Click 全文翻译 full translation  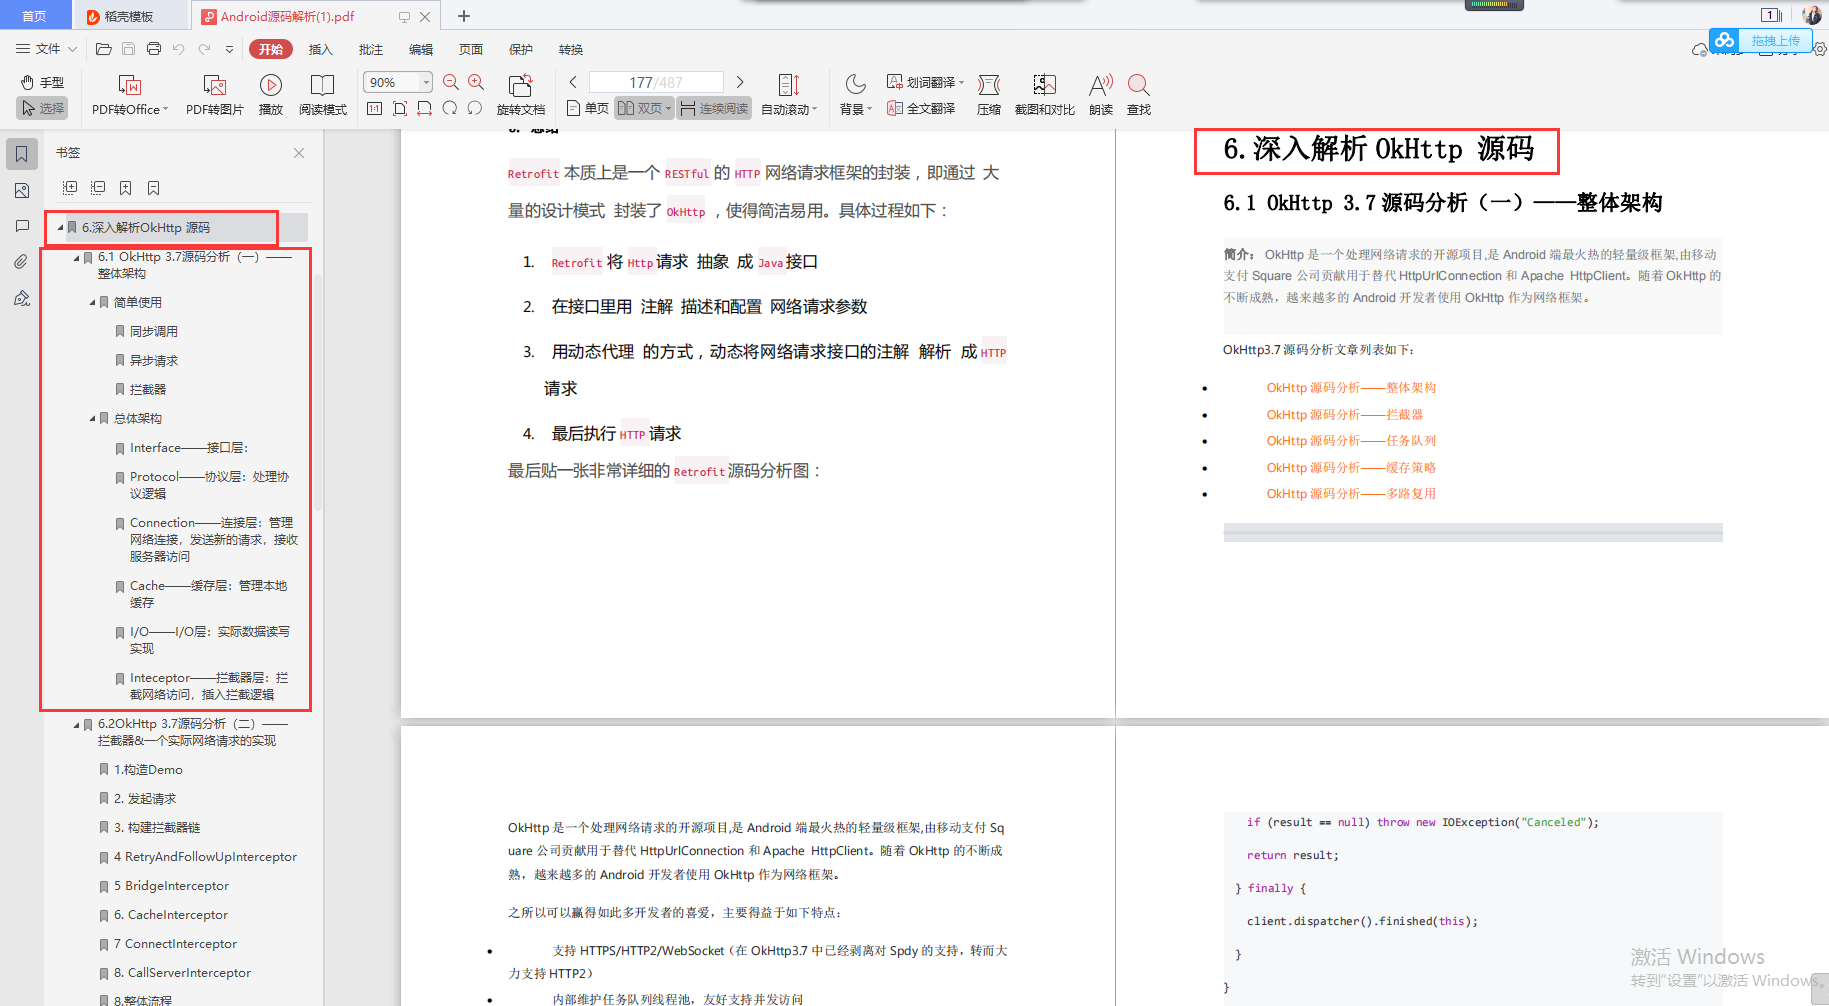click(x=921, y=108)
